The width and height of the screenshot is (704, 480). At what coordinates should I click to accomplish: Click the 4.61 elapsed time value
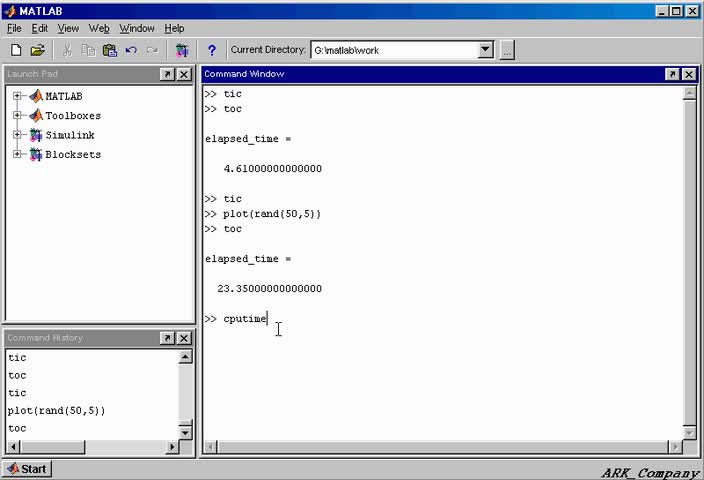pyautogui.click(x=273, y=168)
